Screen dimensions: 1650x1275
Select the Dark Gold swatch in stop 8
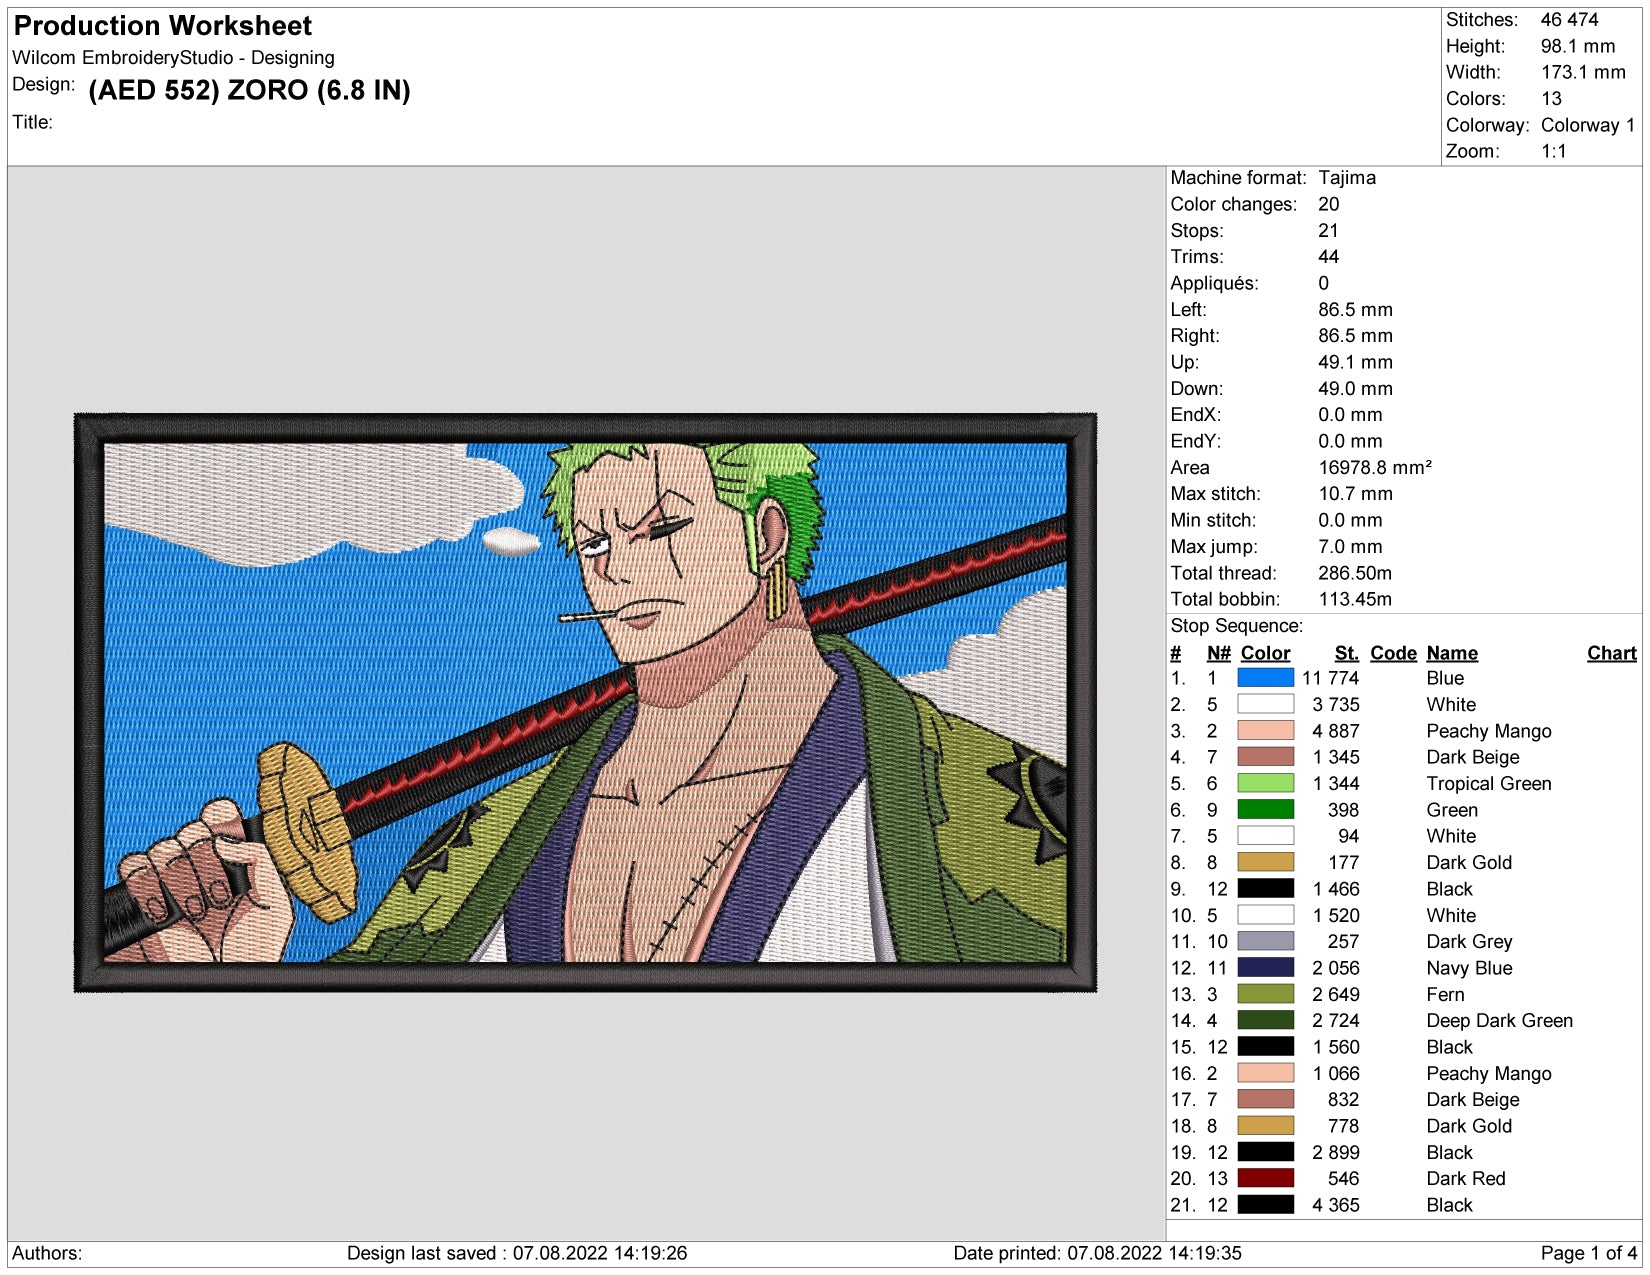1265,862
